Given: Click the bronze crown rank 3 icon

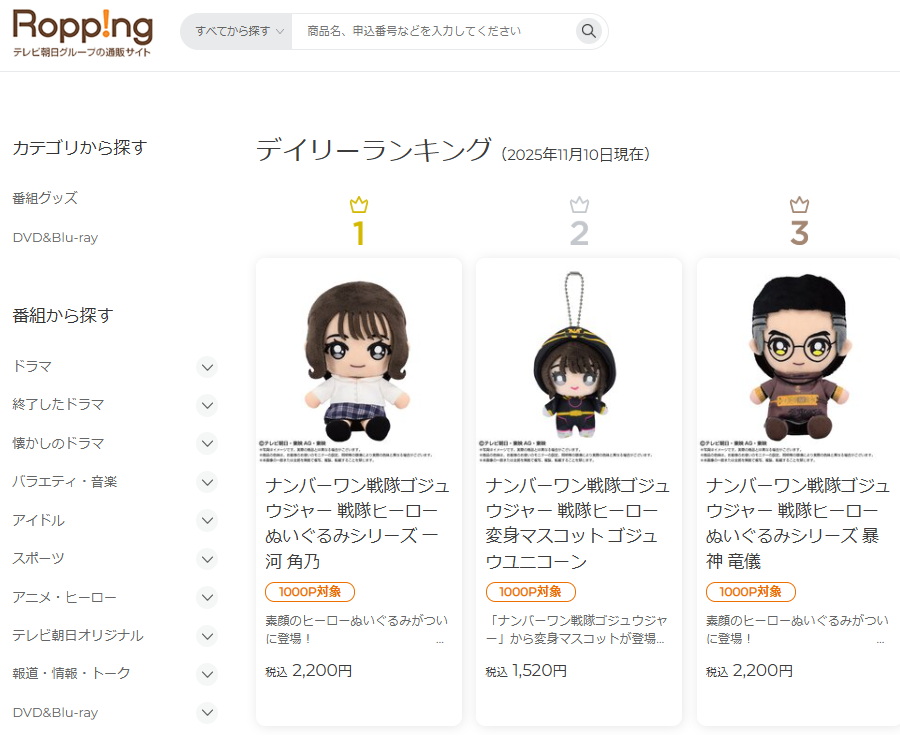Looking at the screenshot, I should (799, 204).
